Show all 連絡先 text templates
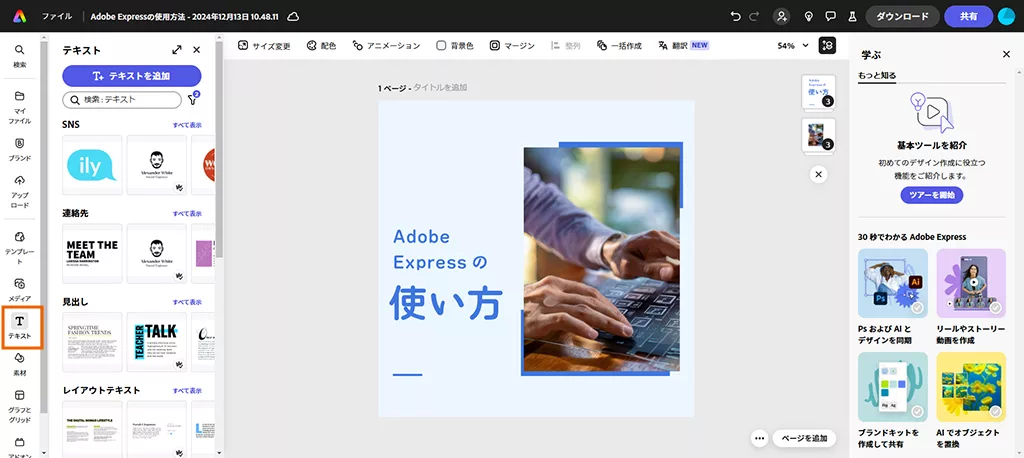The height and width of the screenshot is (458, 1024). point(187,214)
